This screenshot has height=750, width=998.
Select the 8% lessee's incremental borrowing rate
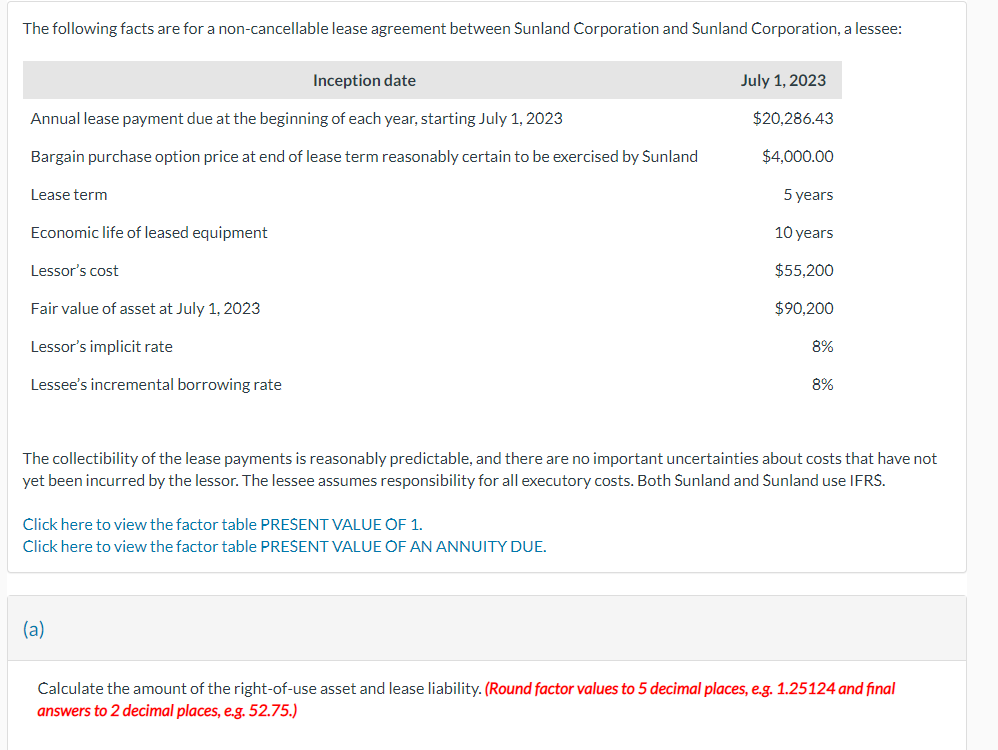pyautogui.click(x=822, y=385)
